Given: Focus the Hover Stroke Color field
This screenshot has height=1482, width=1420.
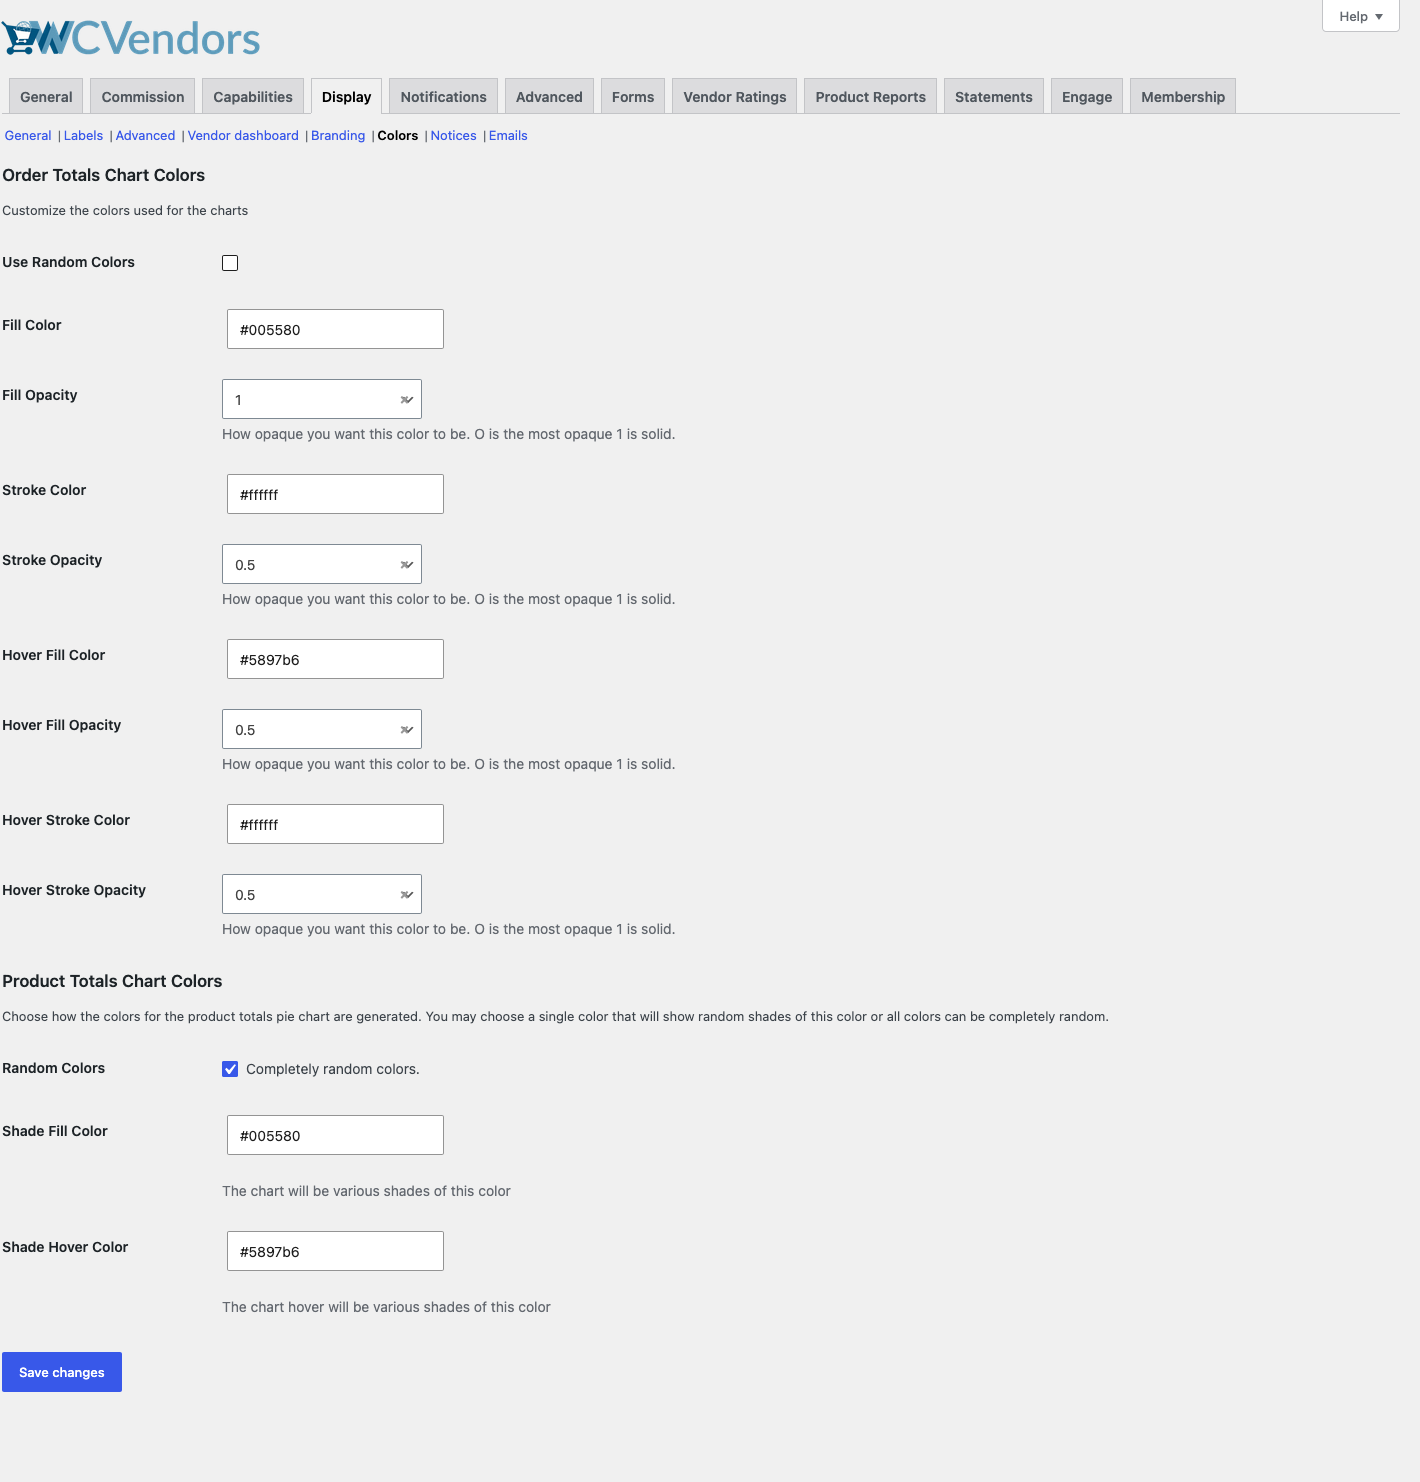Looking at the screenshot, I should pos(335,824).
